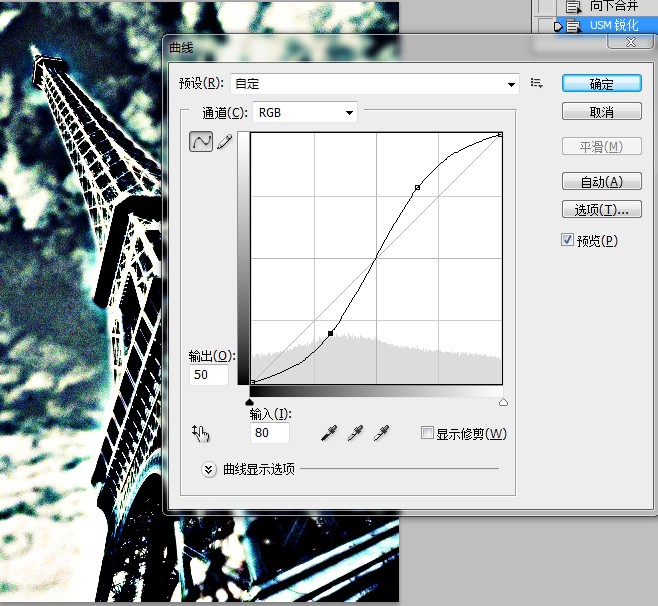Screen dimensions: 658x606
Task: Click the 自动 auto button
Action: click(602, 182)
